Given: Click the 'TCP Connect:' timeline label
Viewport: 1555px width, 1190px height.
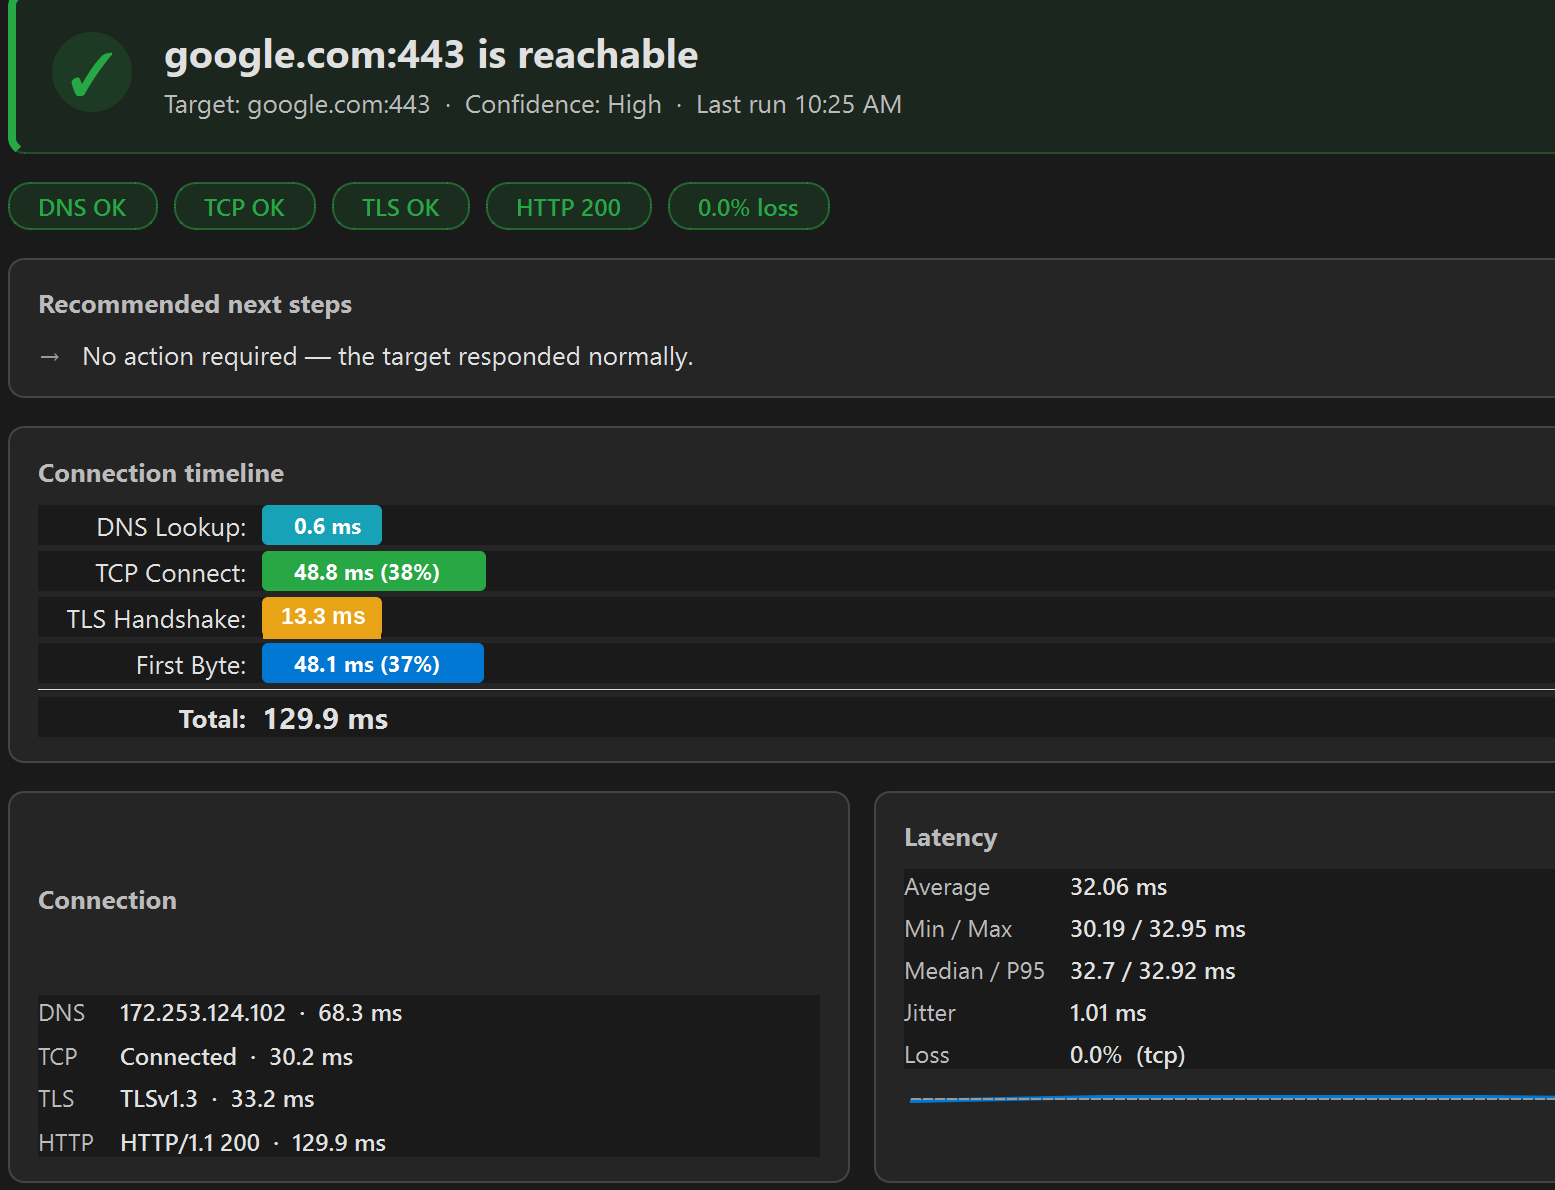Looking at the screenshot, I should click(171, 573).
